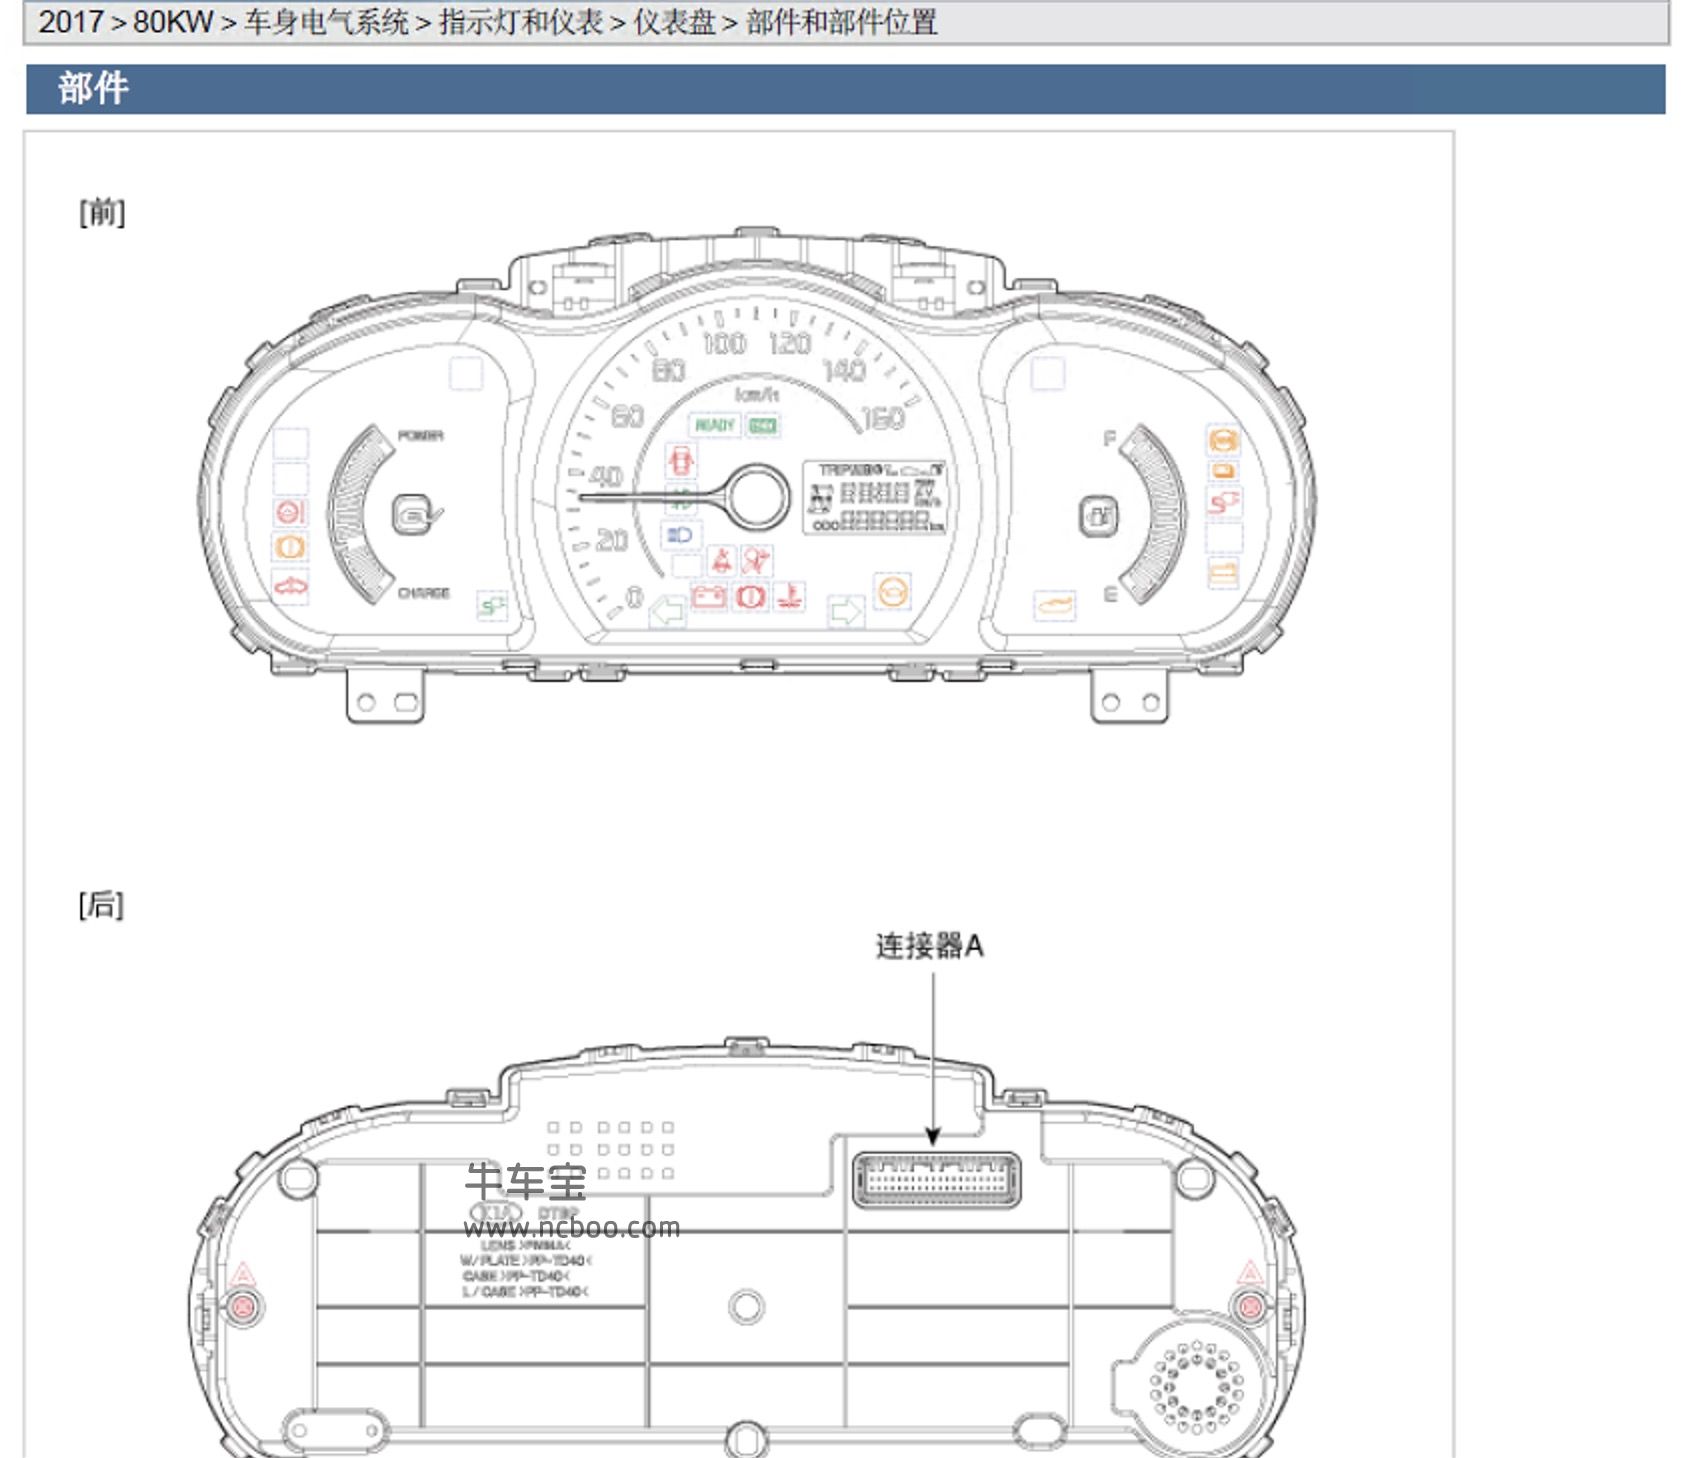This screenshot has height=1458, width=1684.
Task: Click the green left turn signal arrow
Action: click(x=668, y=609)
